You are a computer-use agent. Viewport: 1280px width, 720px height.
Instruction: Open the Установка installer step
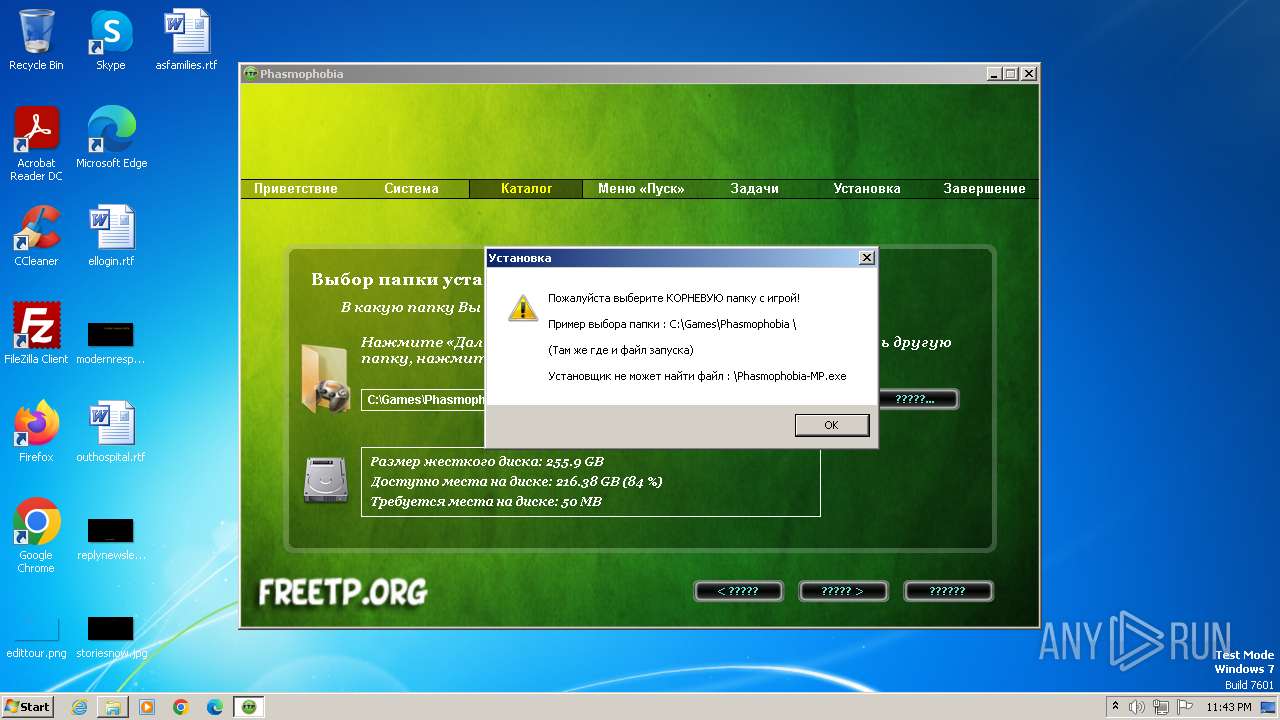(867, 188)
